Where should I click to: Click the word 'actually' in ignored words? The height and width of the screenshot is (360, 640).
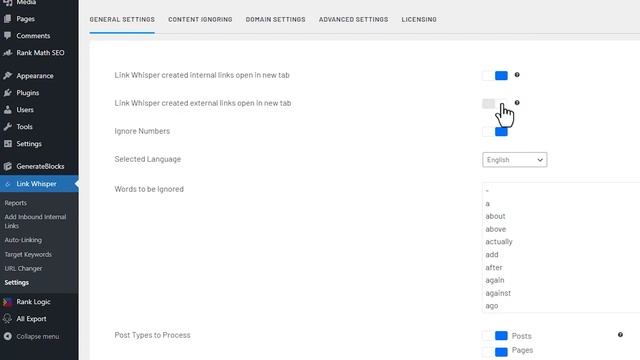[x=499, y=242]
